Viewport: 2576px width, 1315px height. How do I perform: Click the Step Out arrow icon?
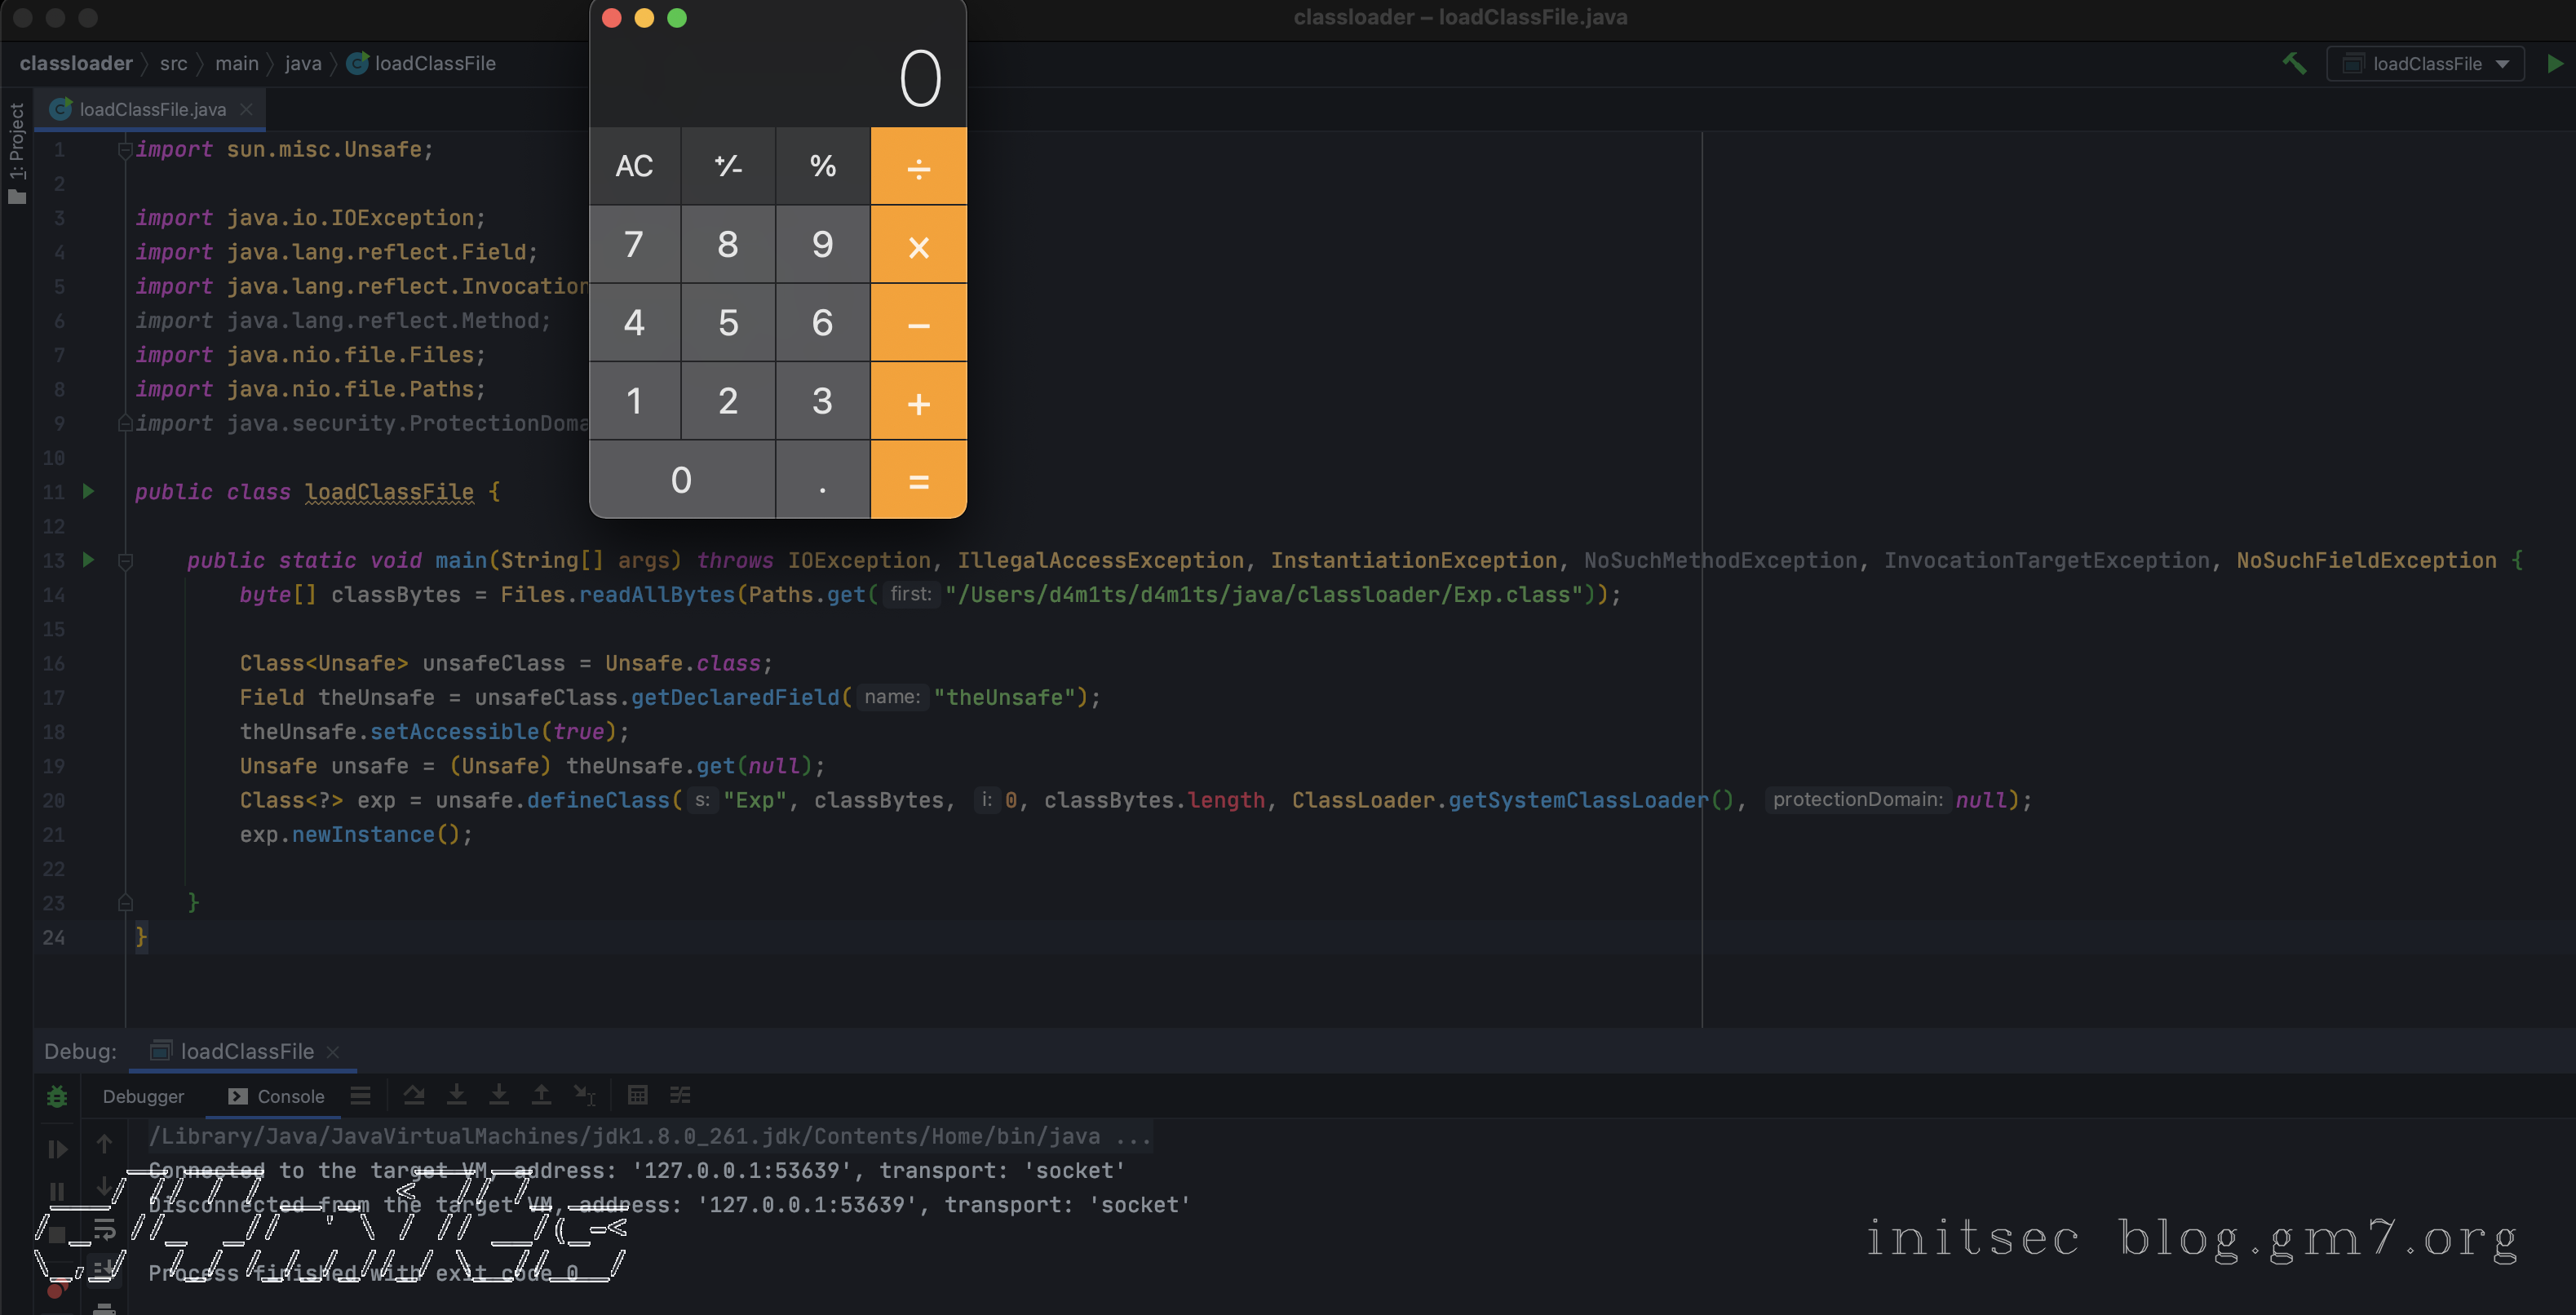tap(541, 1095)
